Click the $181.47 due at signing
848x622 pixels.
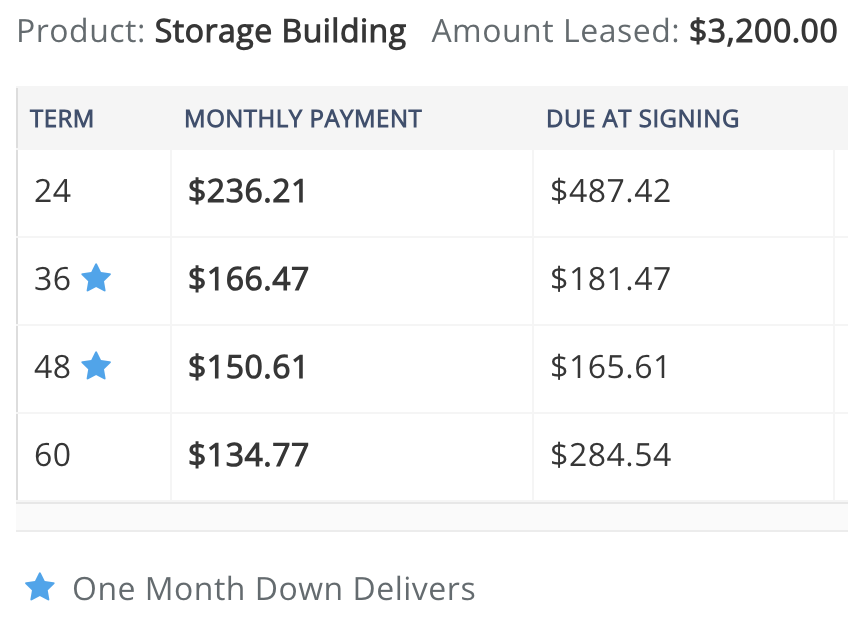tap(610, 279)
